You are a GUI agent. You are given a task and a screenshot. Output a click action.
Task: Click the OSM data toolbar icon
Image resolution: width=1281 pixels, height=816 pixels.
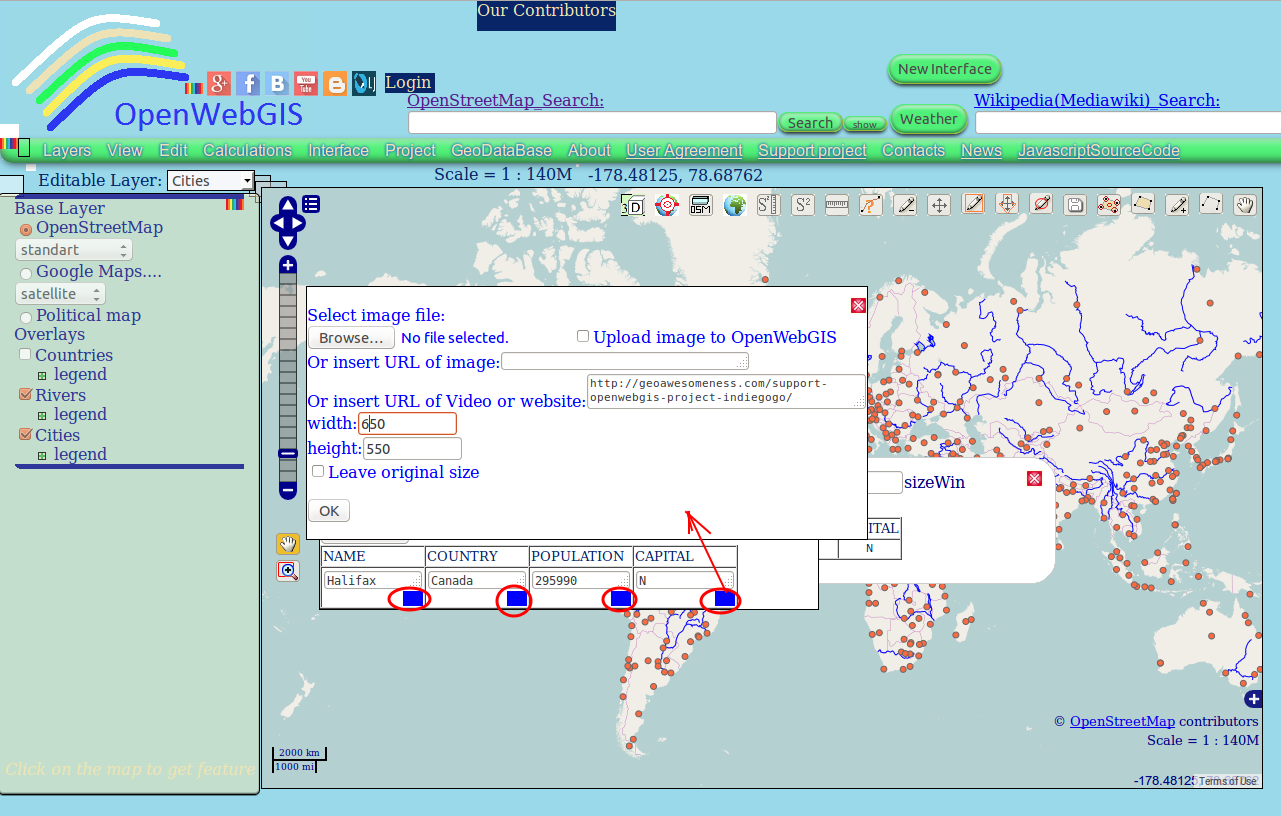701,205
